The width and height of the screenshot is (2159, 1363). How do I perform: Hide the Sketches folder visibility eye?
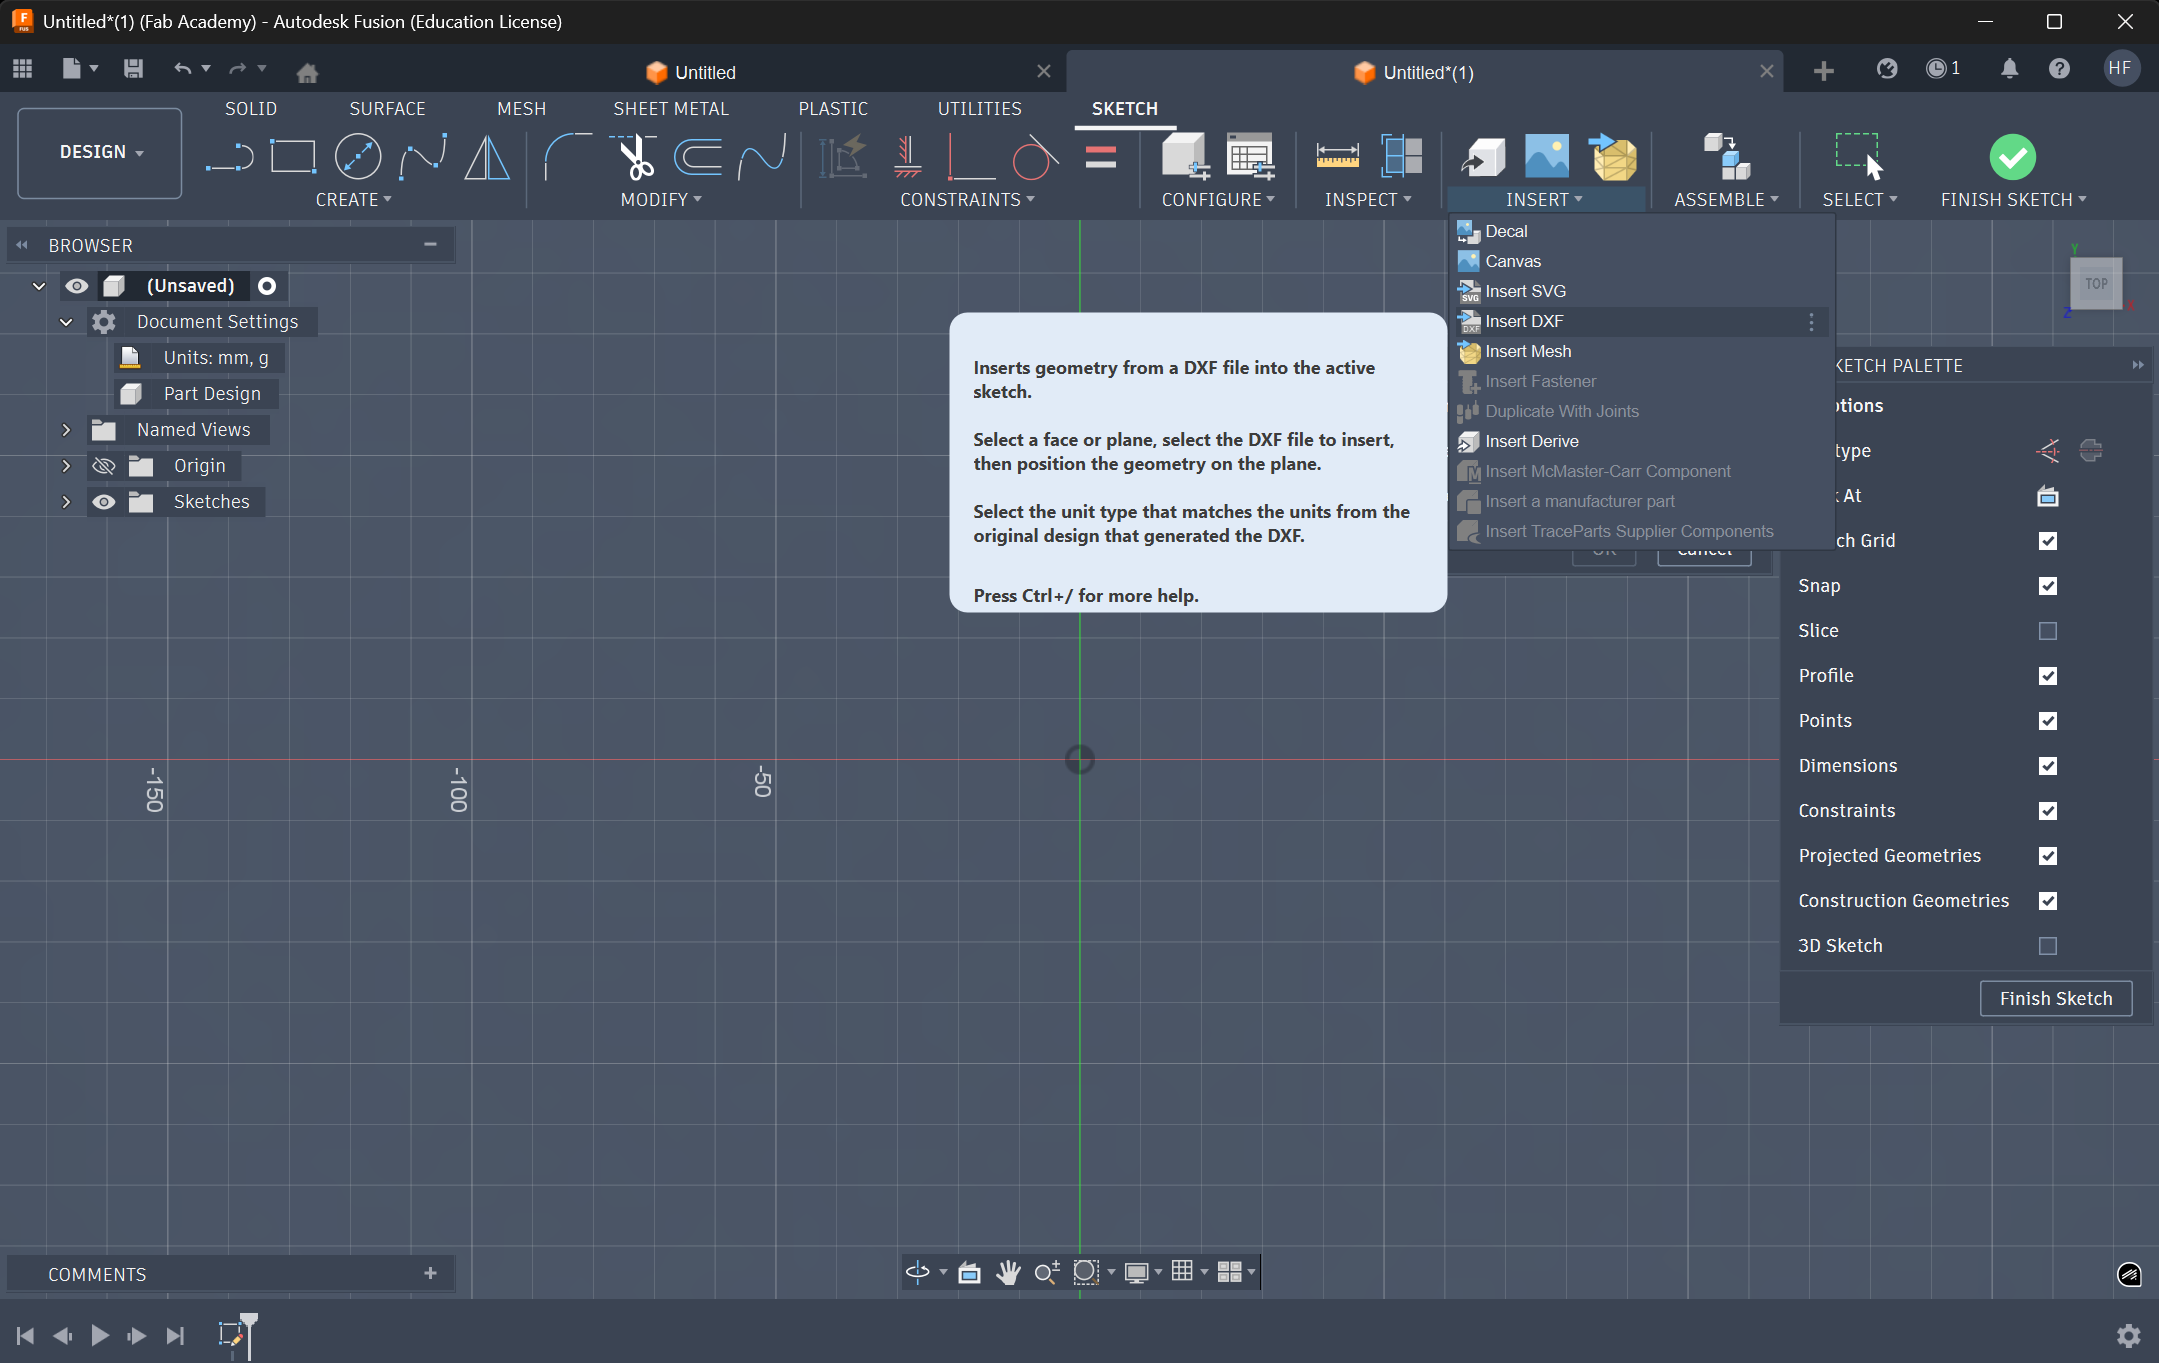103,502
